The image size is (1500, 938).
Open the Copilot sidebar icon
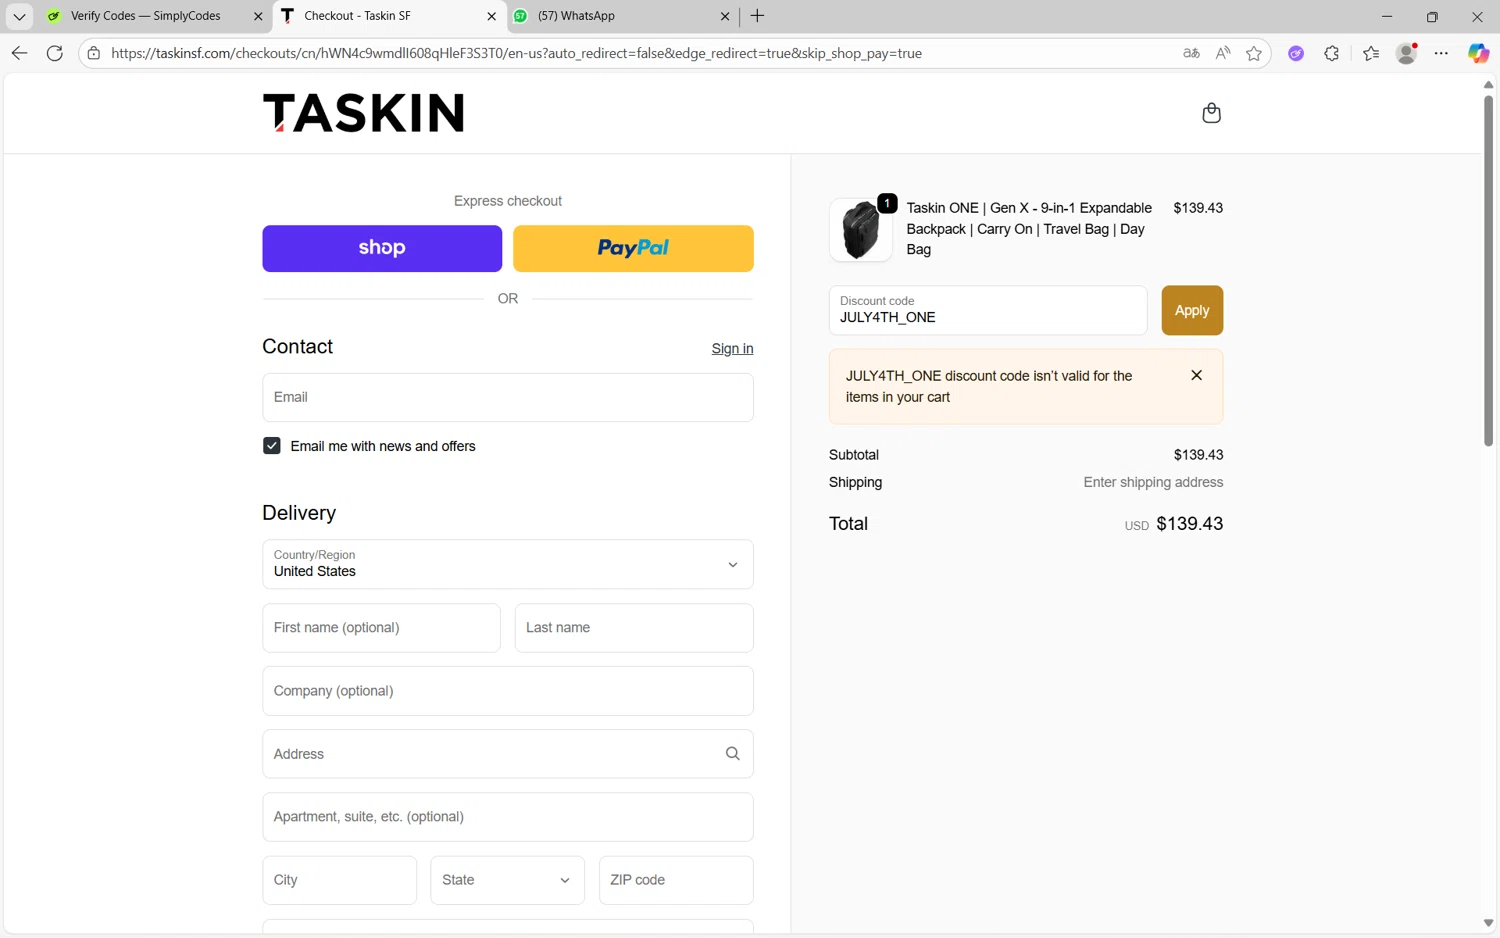click(x=1478, y=53)
